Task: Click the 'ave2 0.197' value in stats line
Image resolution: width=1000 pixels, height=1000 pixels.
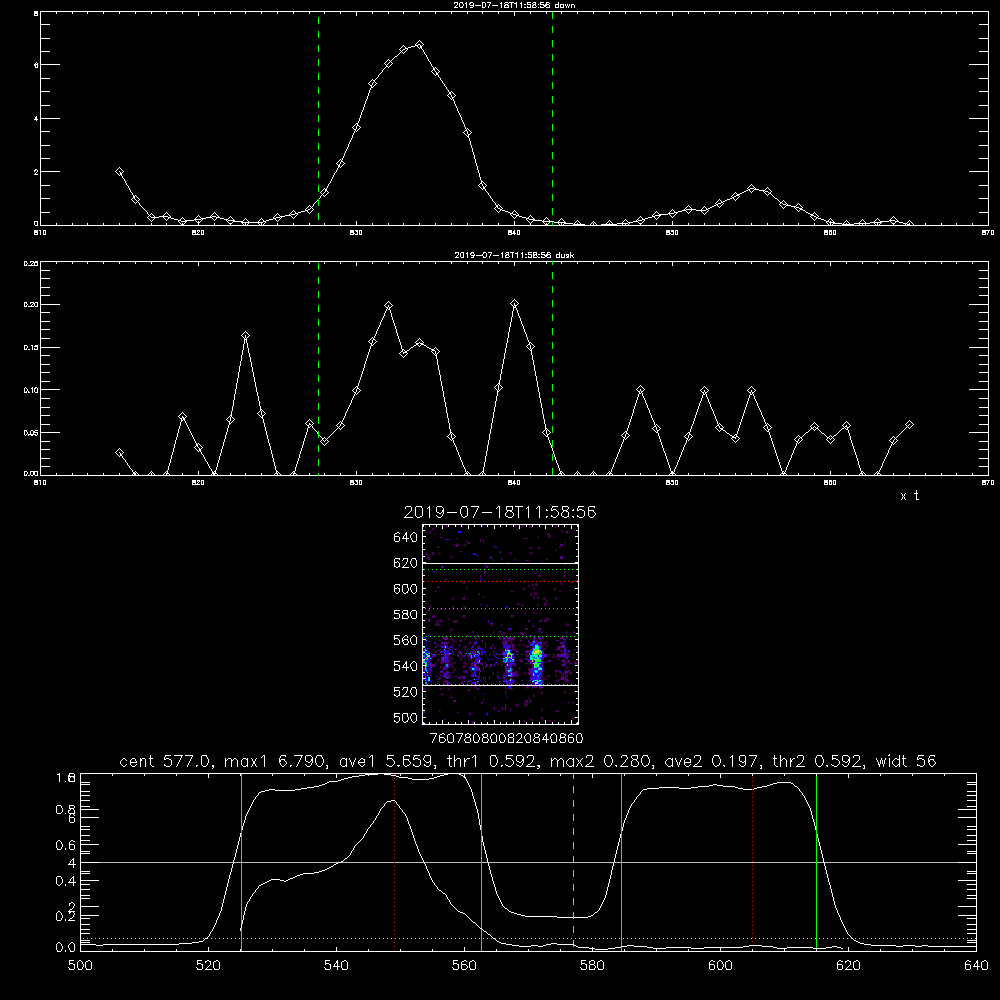Action: (x=712, y=761)
